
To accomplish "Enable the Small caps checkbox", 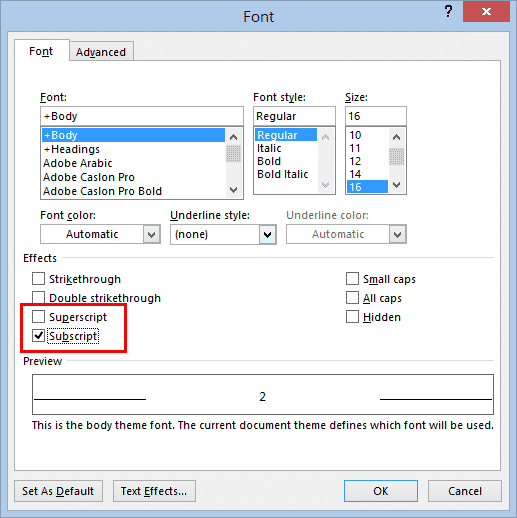I will 352,279.
